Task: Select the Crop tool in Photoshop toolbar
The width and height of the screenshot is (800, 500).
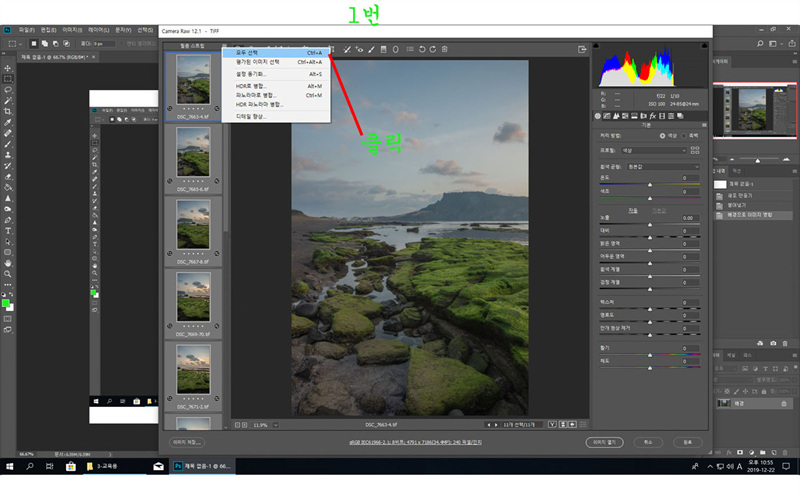Action: (8, 111)
